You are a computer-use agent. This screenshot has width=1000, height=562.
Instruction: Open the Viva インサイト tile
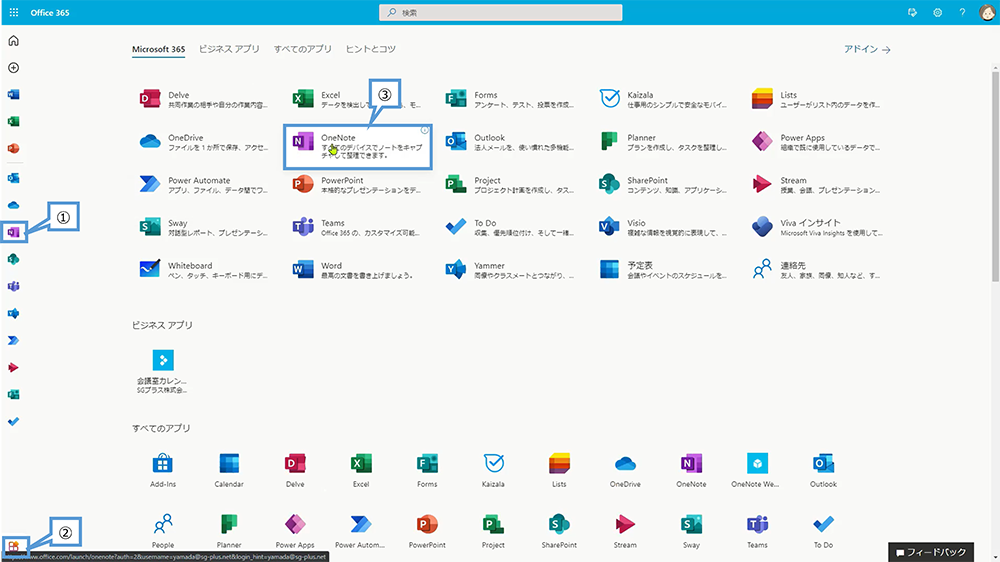coord(816,227)
